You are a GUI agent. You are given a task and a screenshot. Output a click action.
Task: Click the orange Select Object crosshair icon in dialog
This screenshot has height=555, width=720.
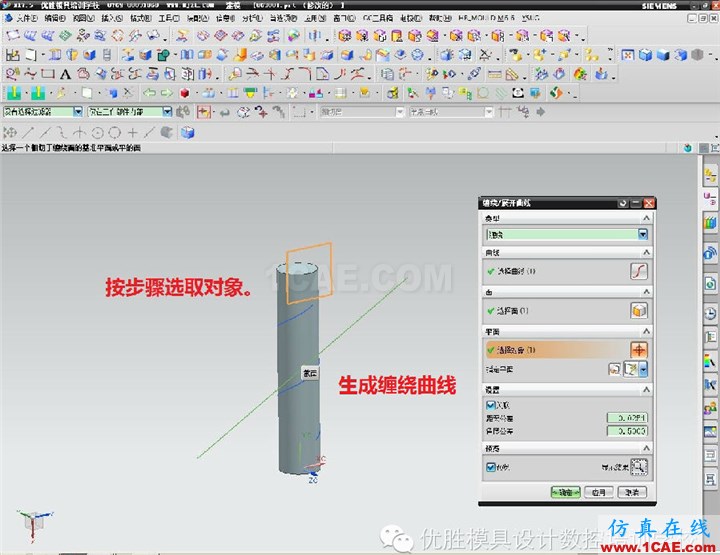(638, 350)
